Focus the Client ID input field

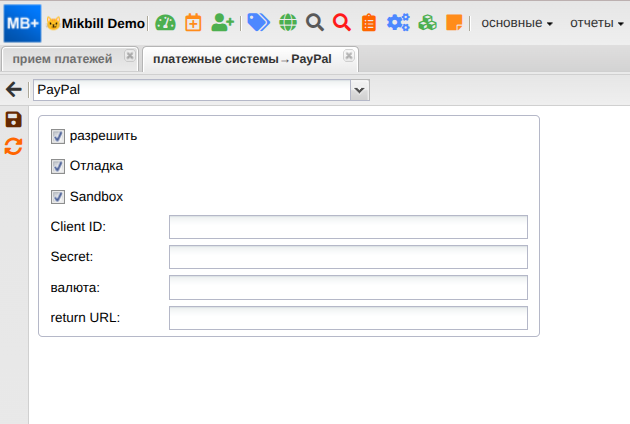click(x=348, y=227)
